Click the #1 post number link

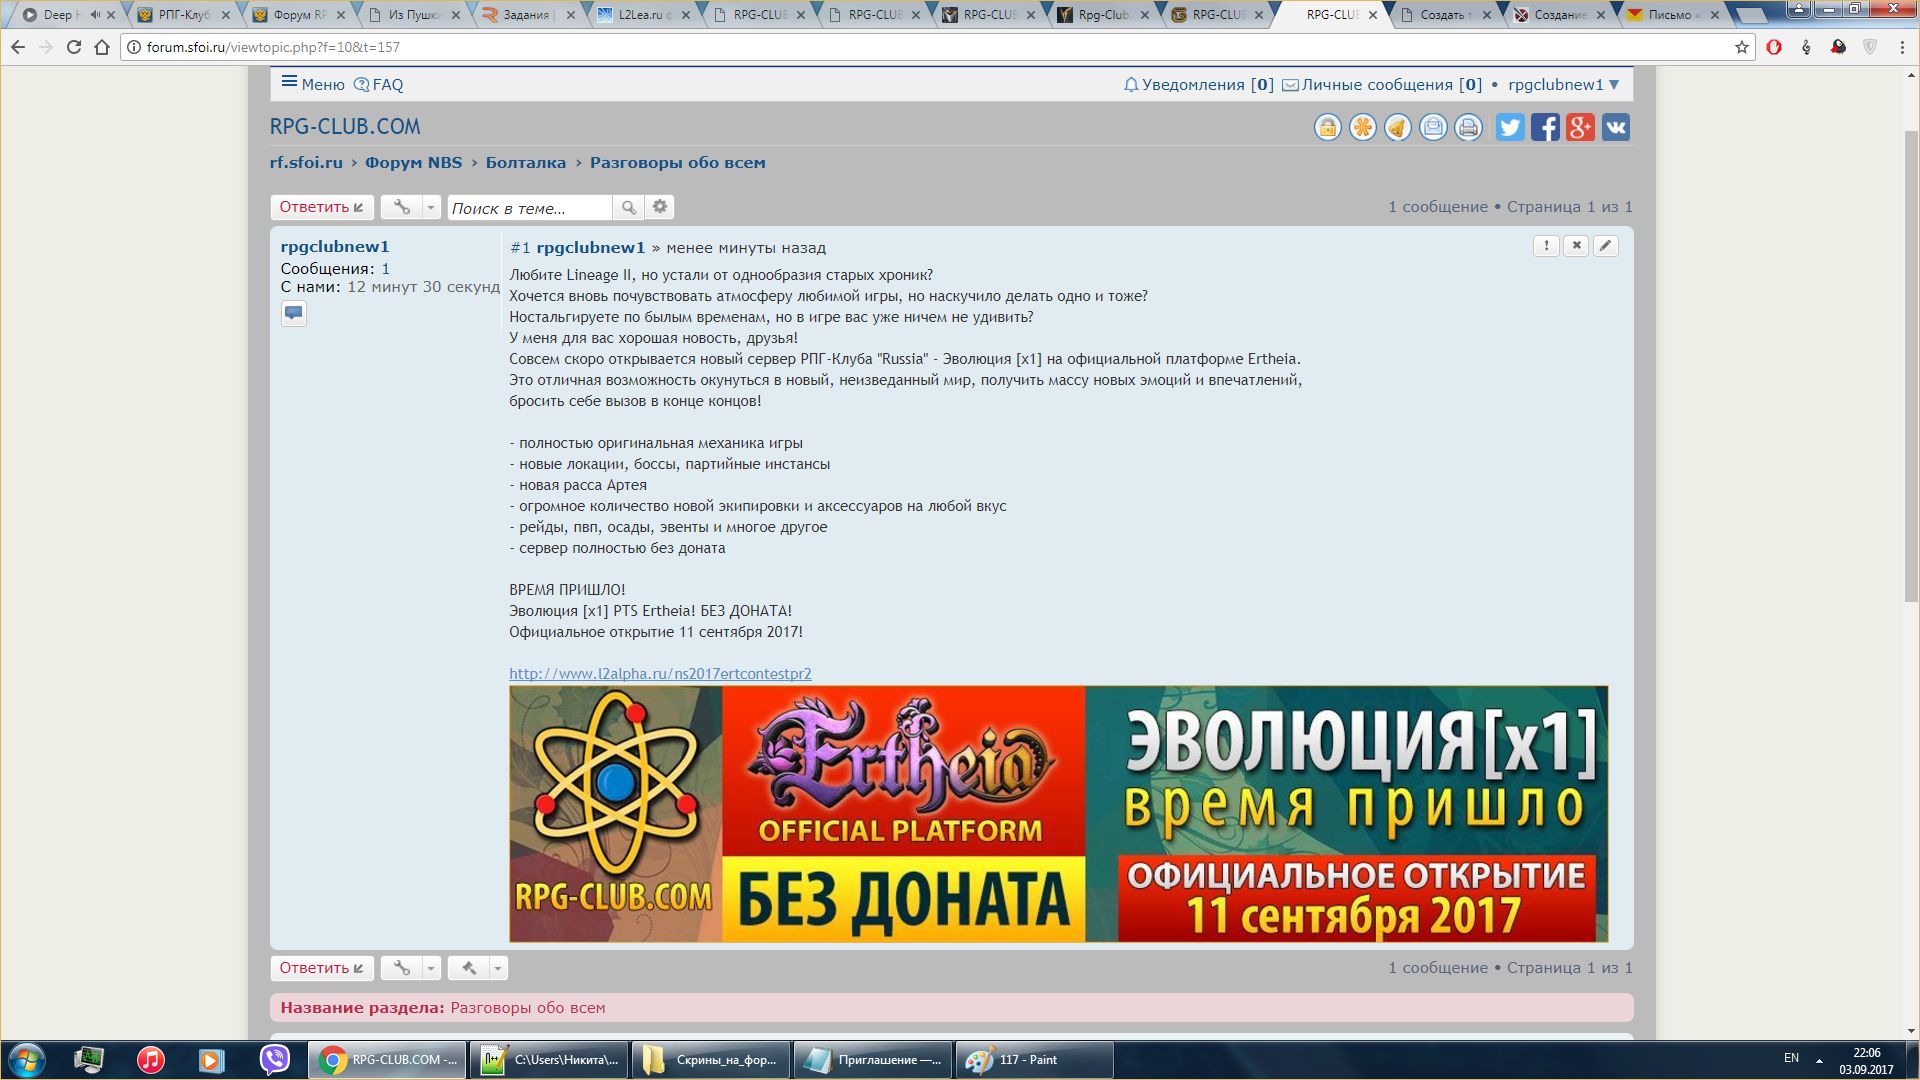click(520, 248)
